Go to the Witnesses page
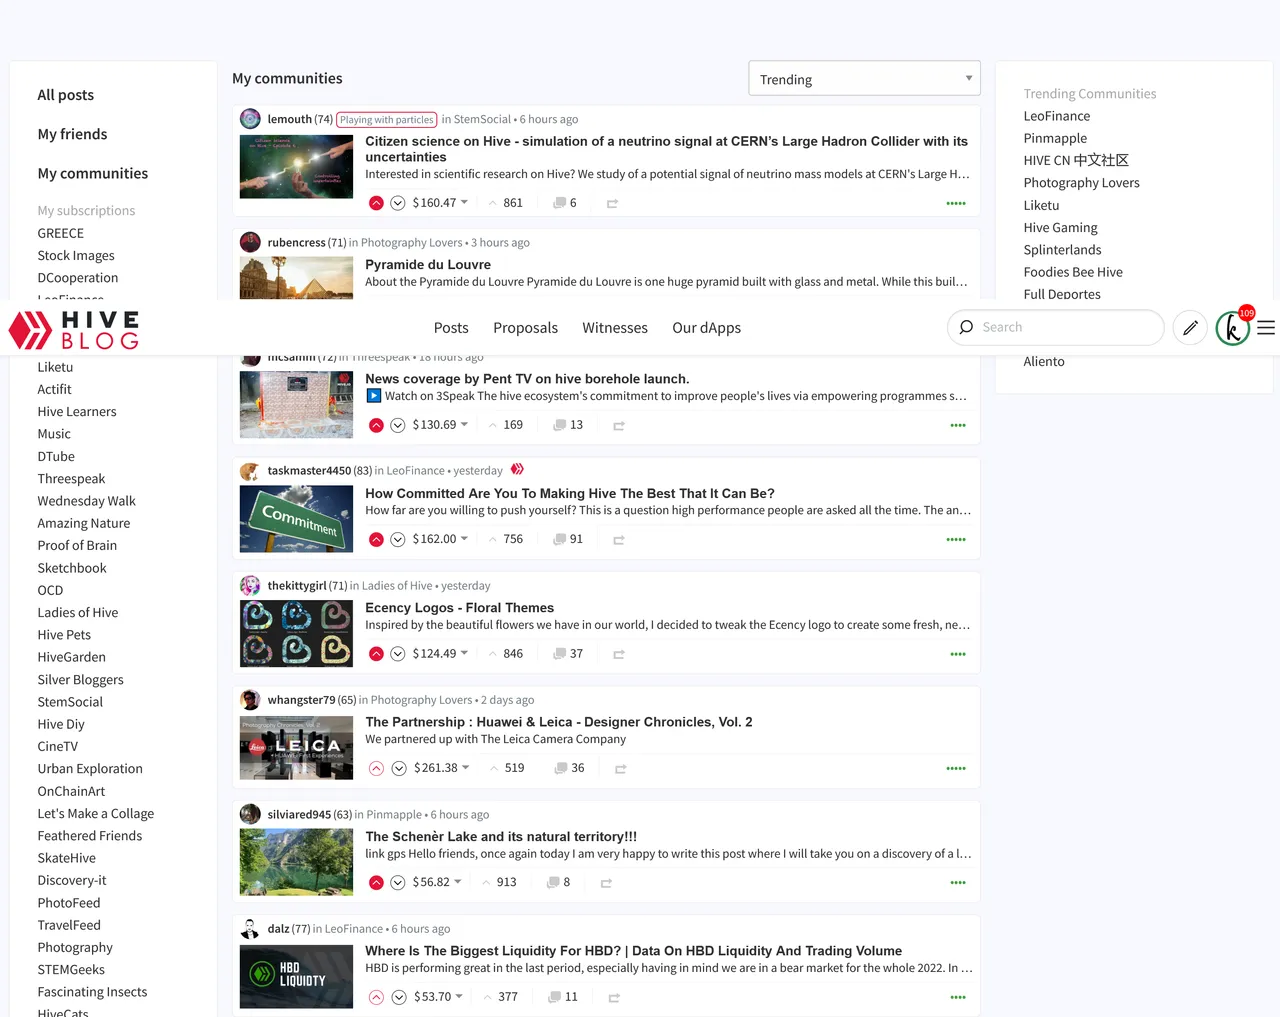This screenshot has height=1017, width=1280. [615, 328]
